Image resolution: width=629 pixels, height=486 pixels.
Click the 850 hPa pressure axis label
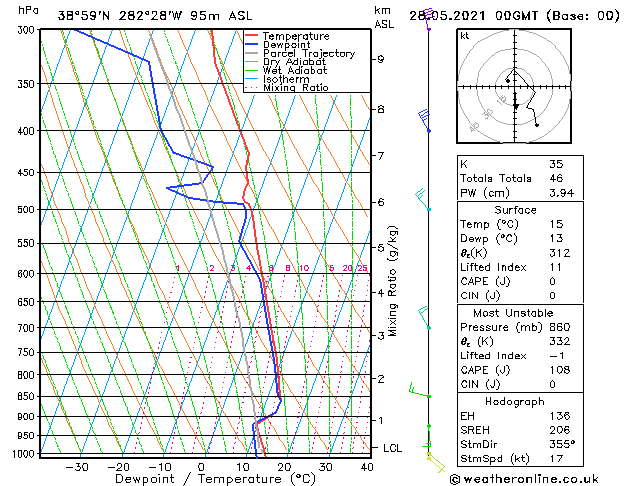27,396
